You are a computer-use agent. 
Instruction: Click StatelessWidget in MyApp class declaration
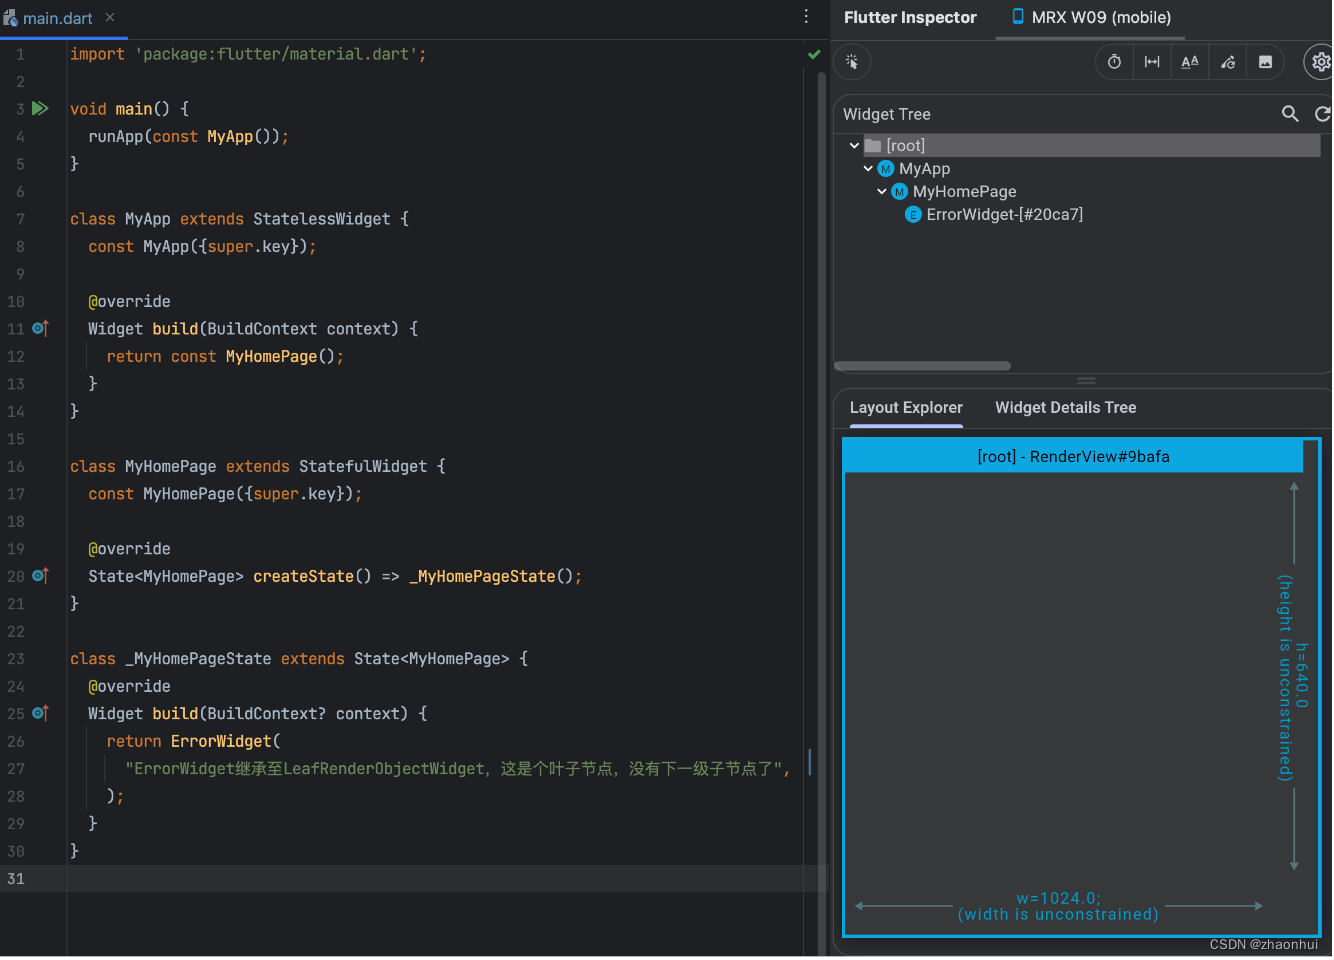(322, 219)
